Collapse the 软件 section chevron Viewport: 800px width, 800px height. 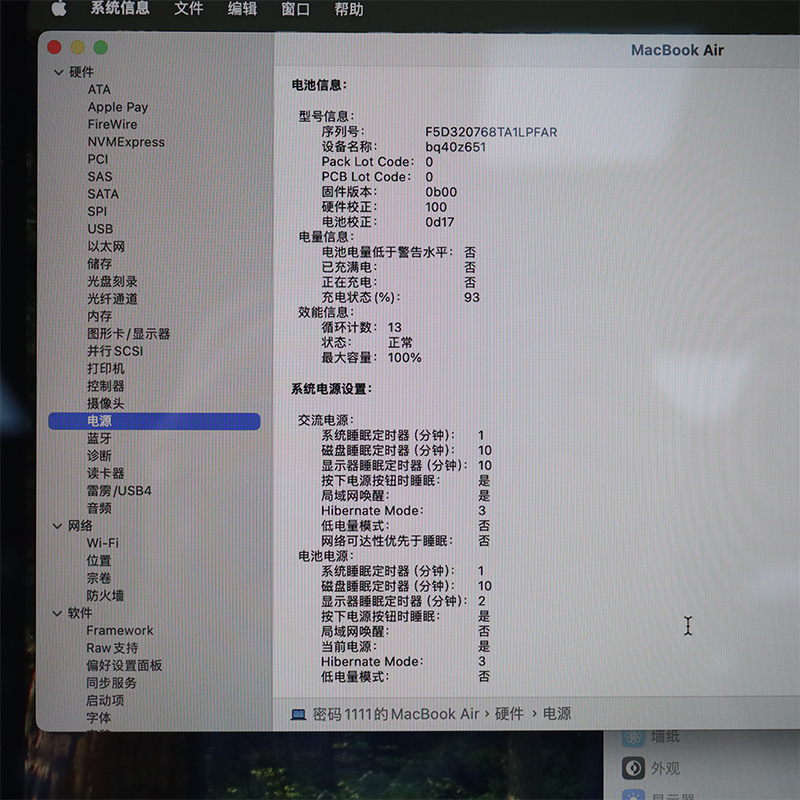coord(57,613)
